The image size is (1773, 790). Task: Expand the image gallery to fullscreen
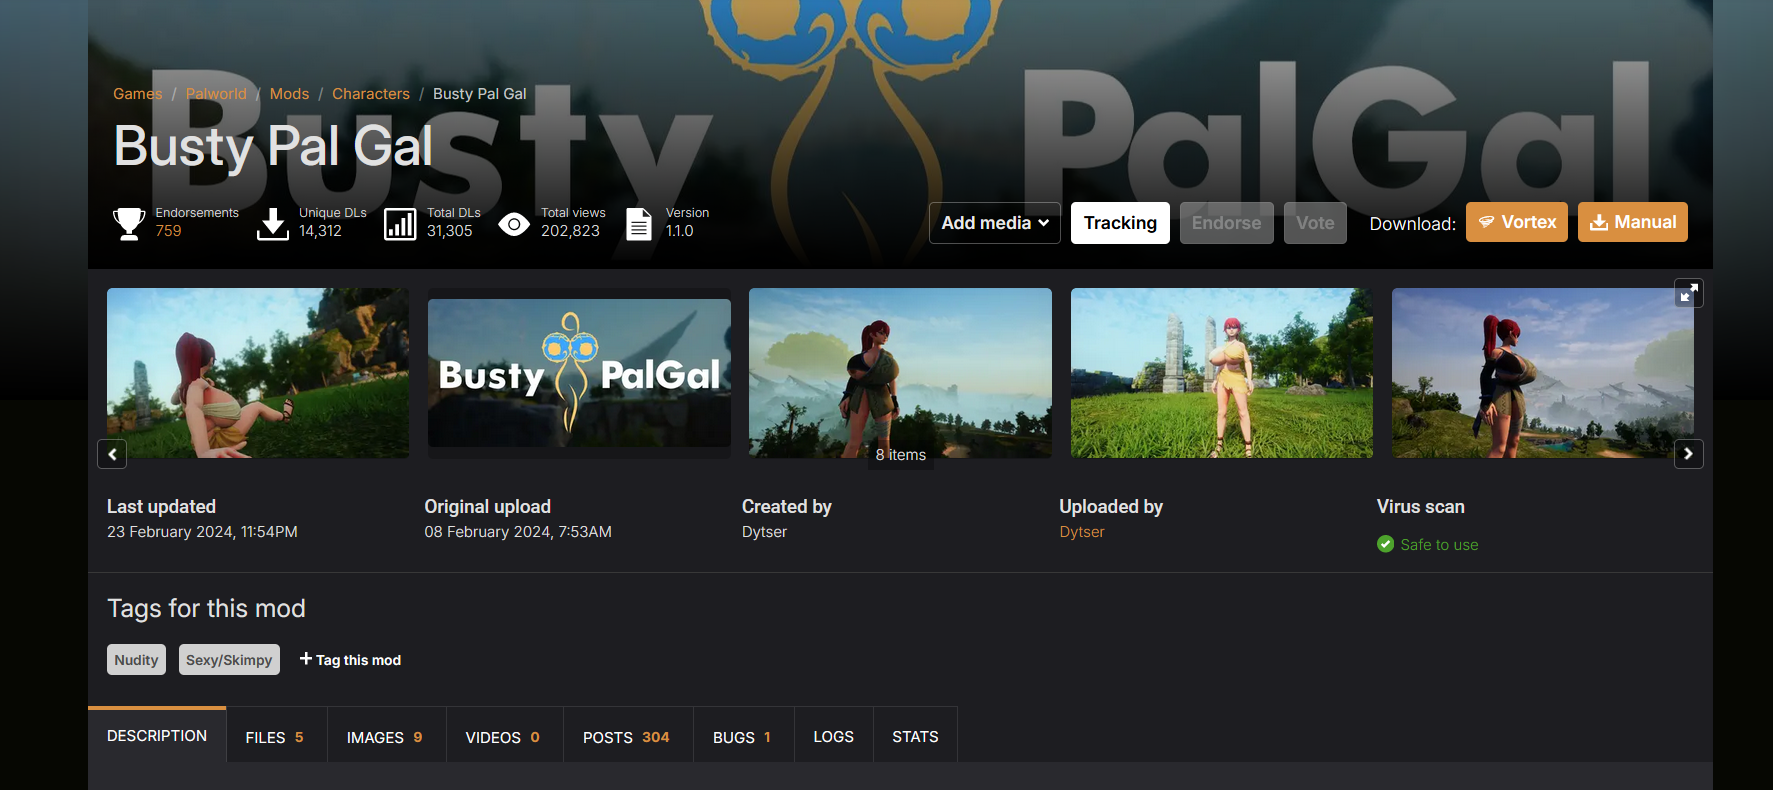[1689, 293]
